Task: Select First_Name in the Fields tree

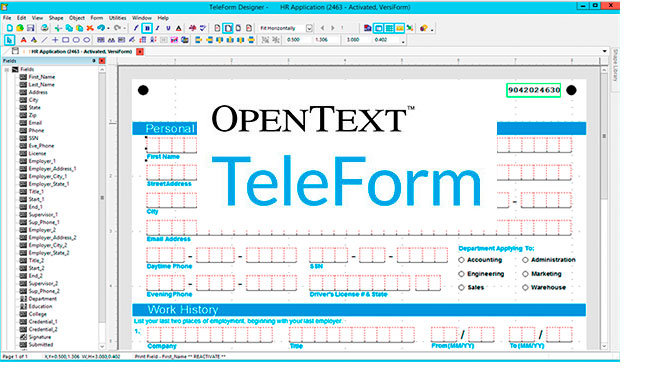Action: point(41,77)
